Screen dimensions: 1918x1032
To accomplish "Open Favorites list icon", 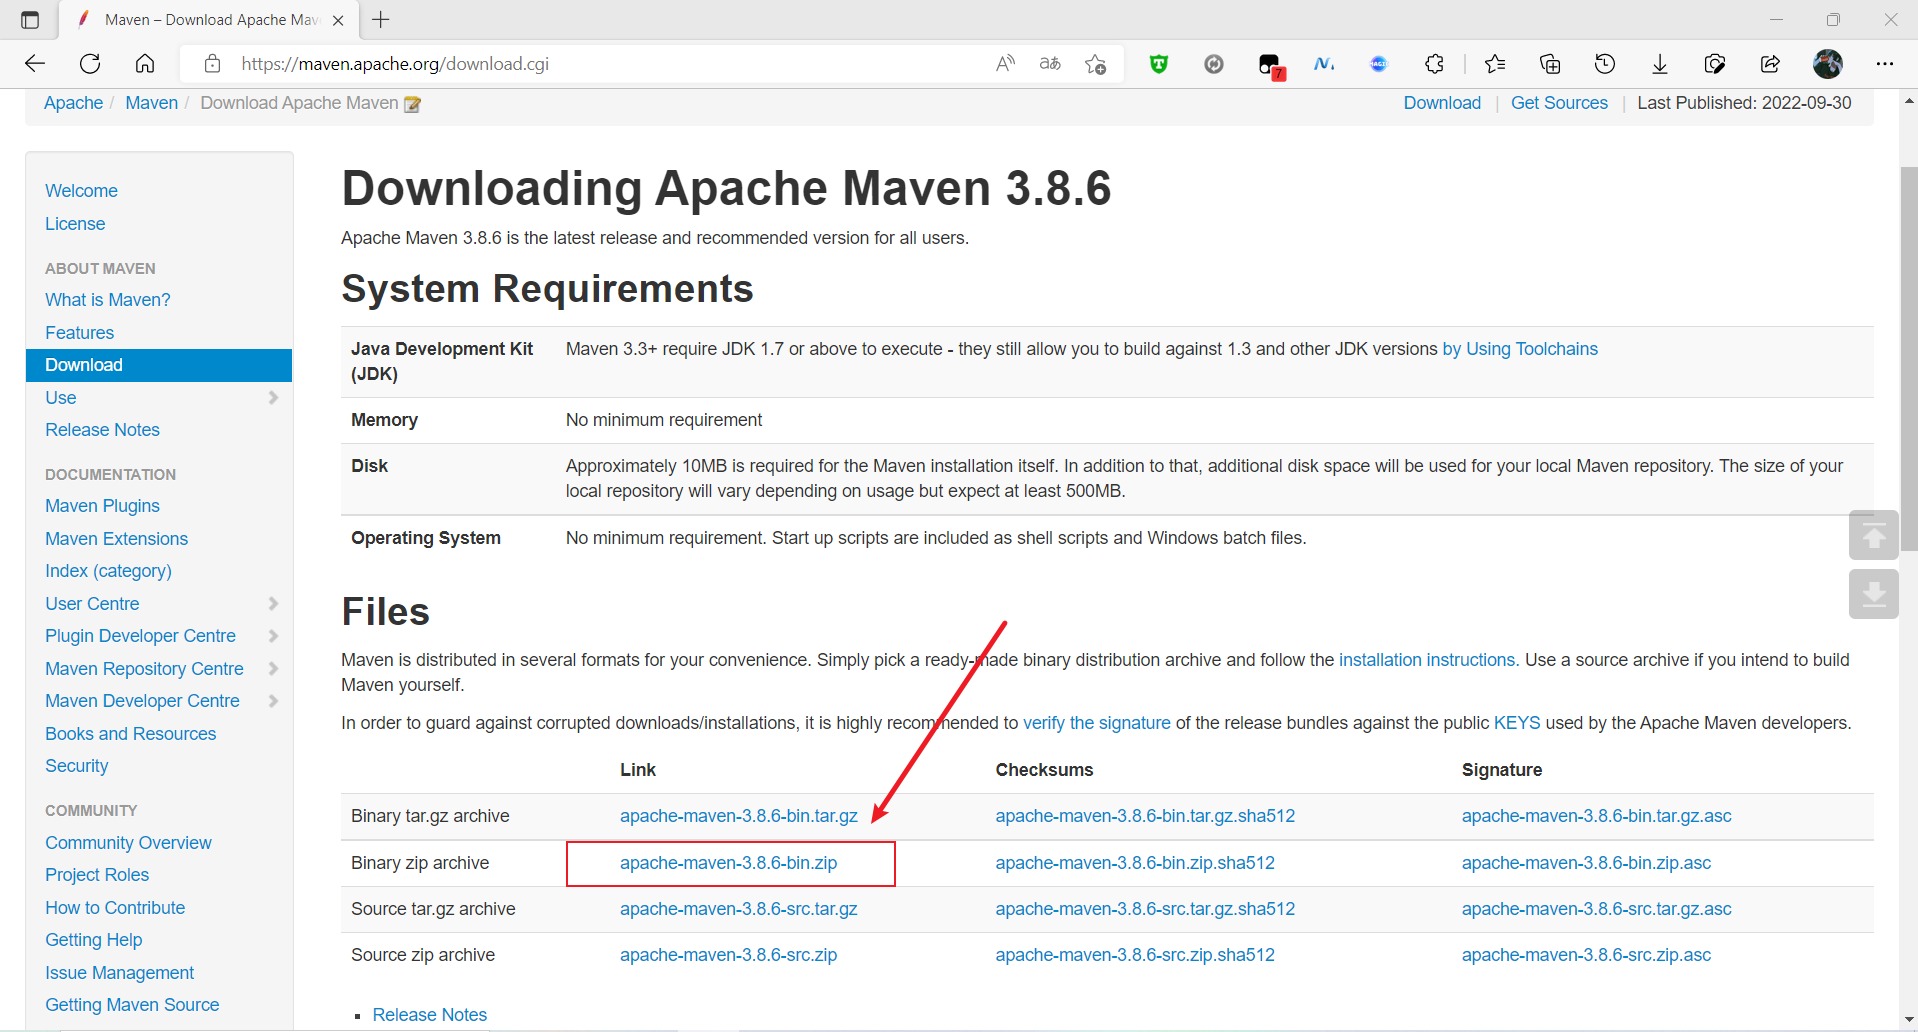I will [x=1495, y=63].
